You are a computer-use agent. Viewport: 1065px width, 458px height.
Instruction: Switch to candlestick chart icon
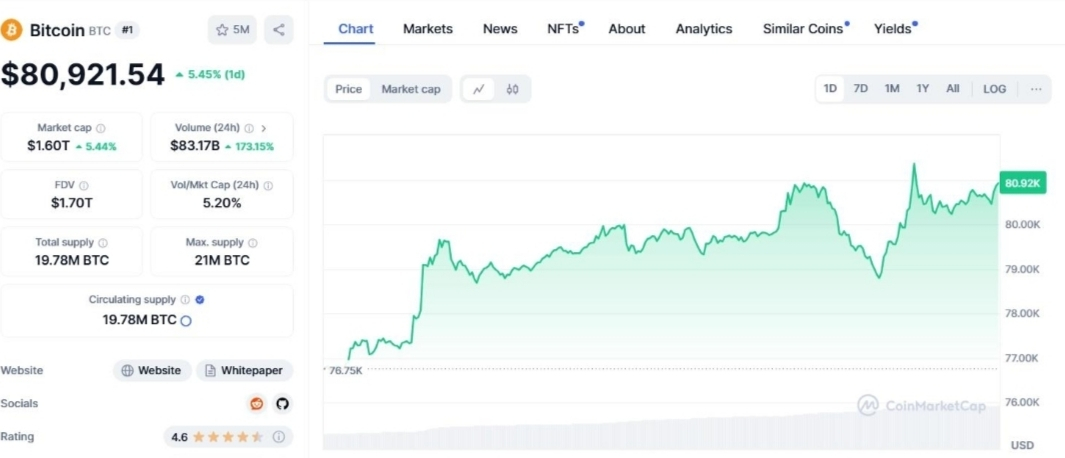[x=513, y=89]
